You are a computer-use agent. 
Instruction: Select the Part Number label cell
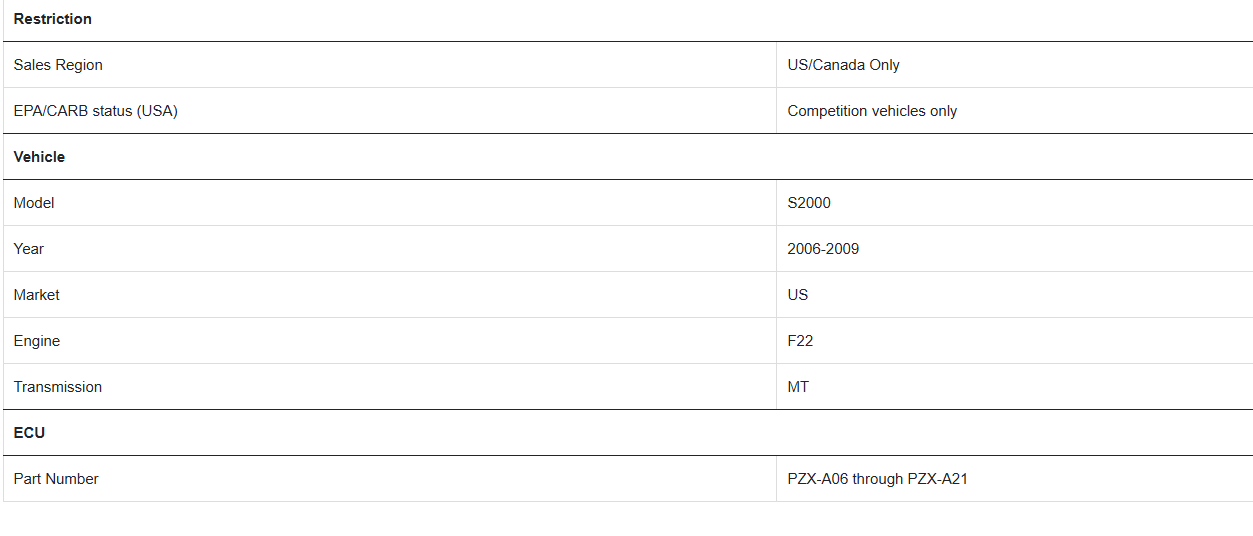tap(390, 479)
